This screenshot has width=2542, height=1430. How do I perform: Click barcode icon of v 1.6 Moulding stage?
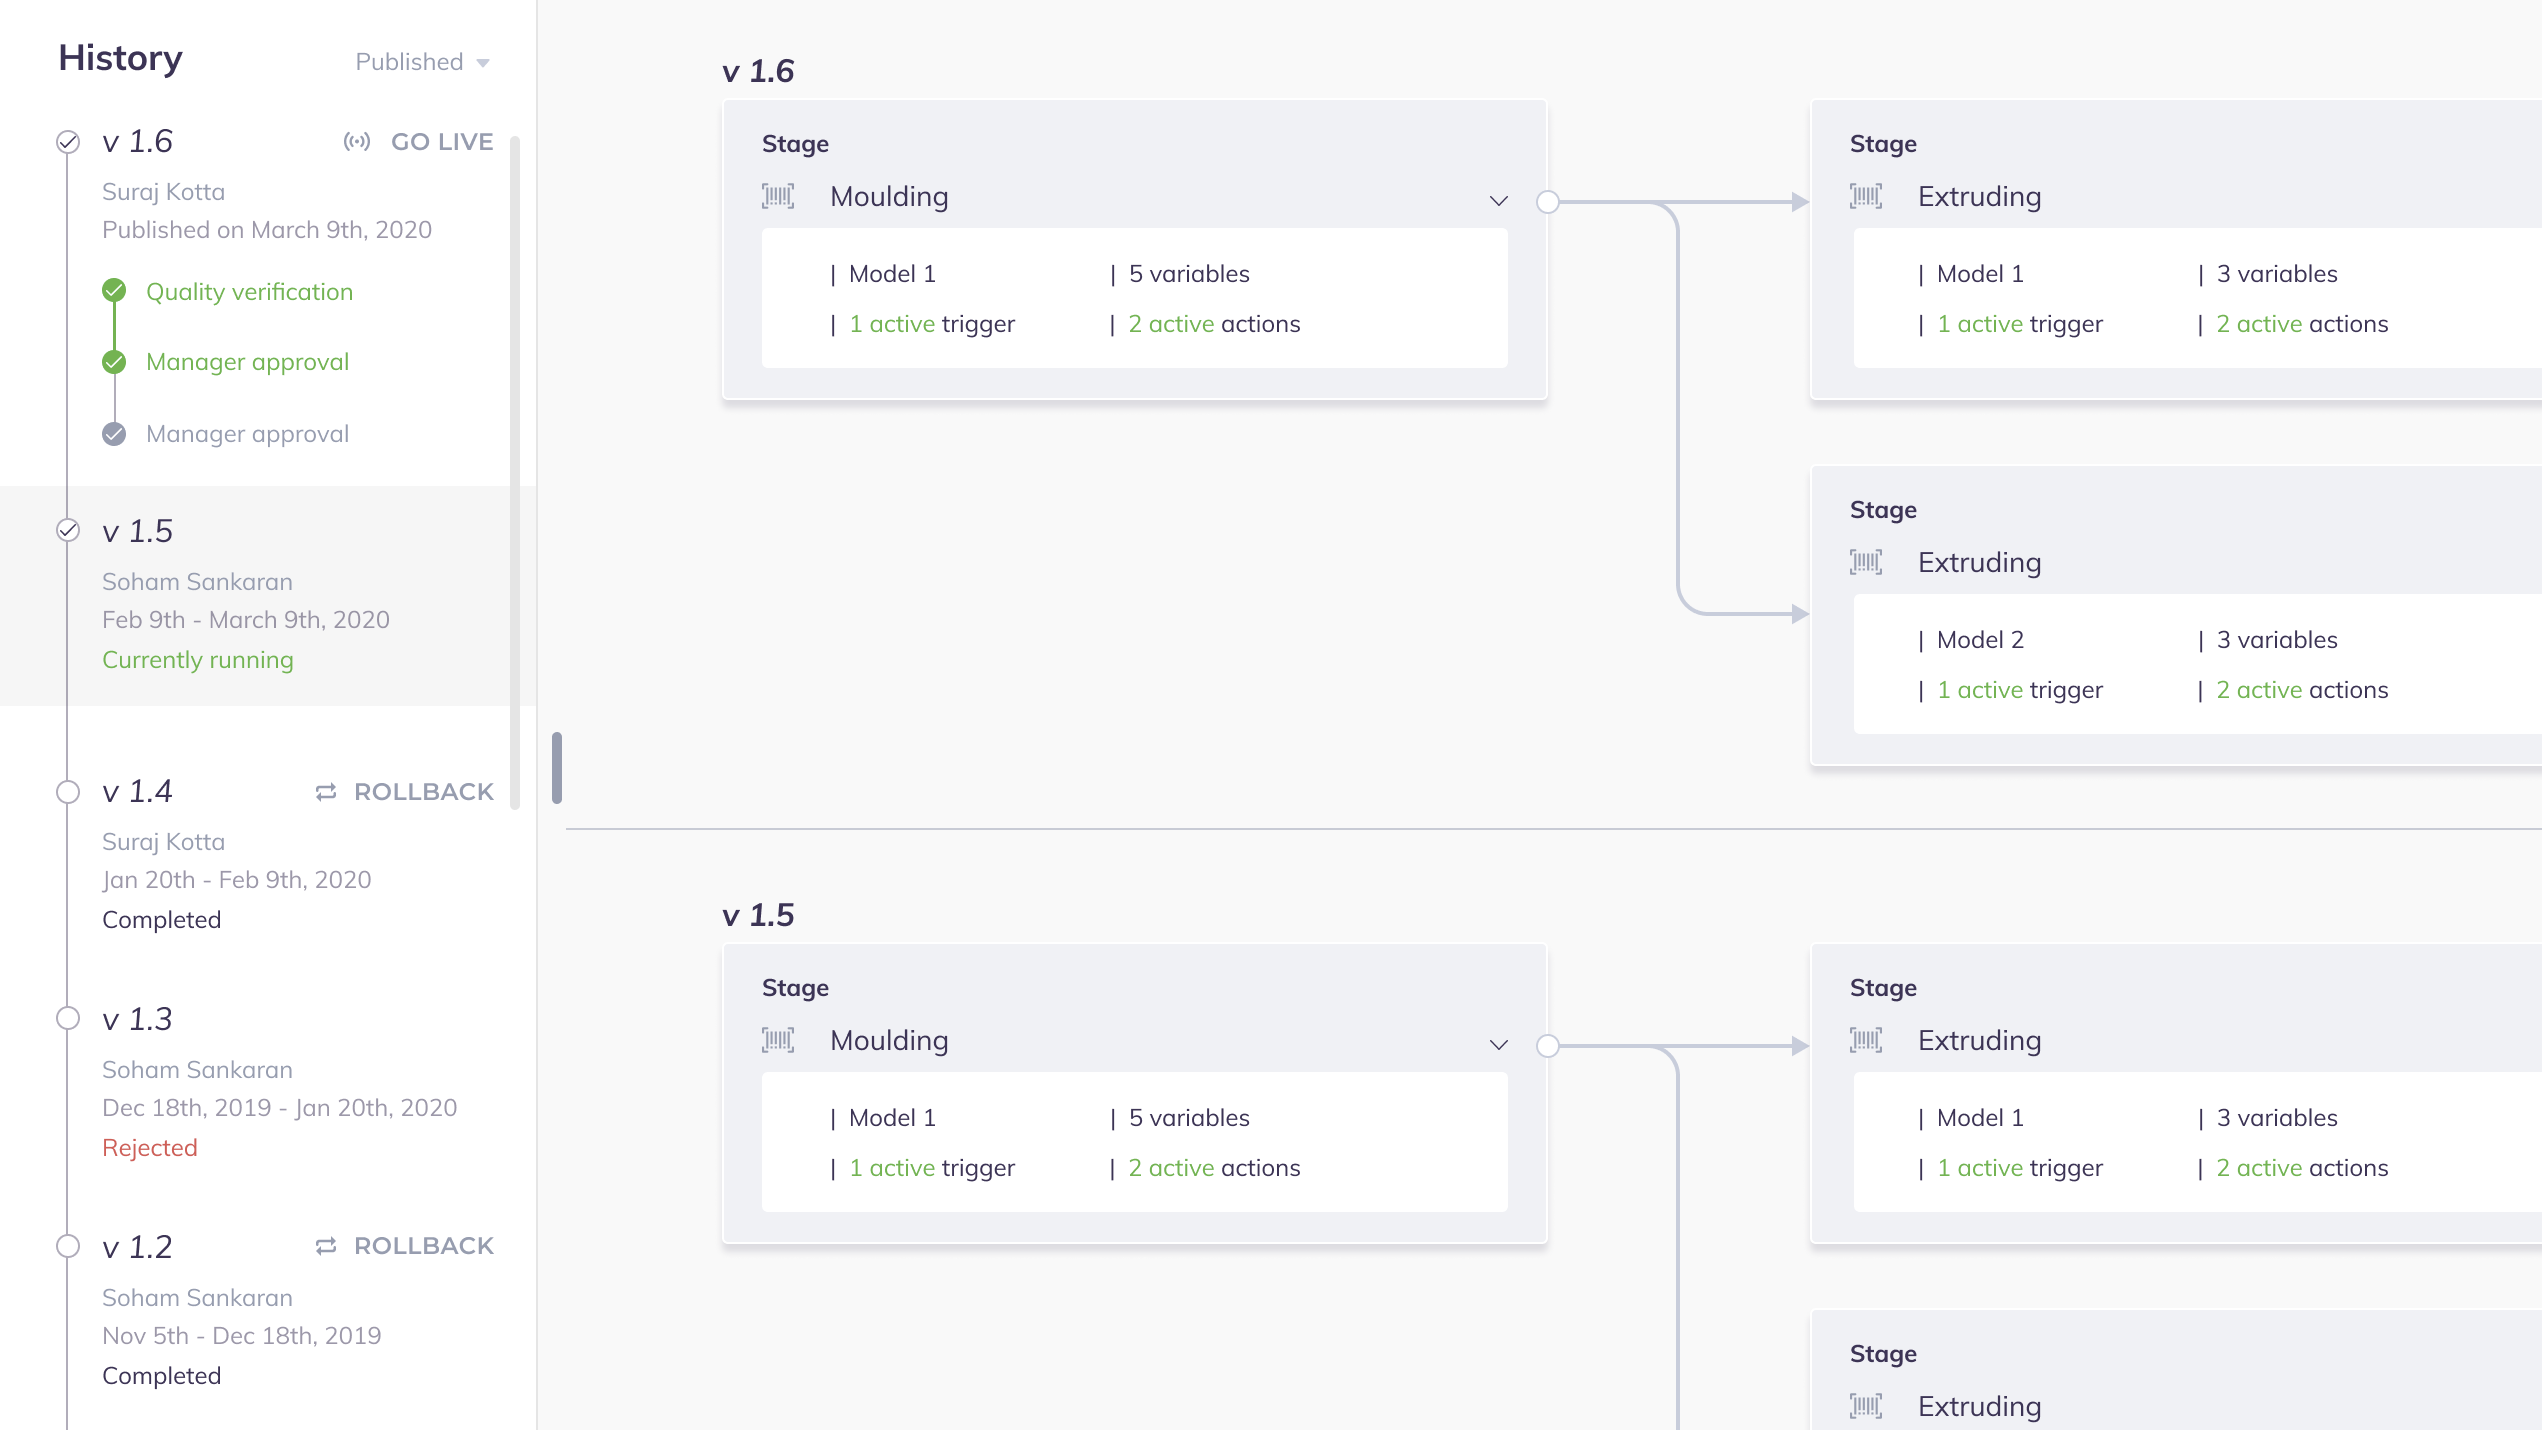pyautogui.click(x=778, y=196)
